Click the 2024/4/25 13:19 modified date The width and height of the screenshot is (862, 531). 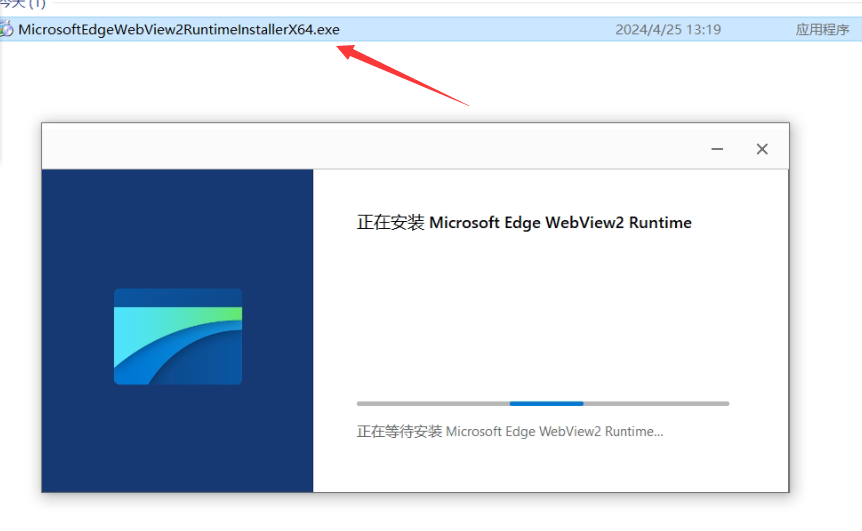point(668,29)
